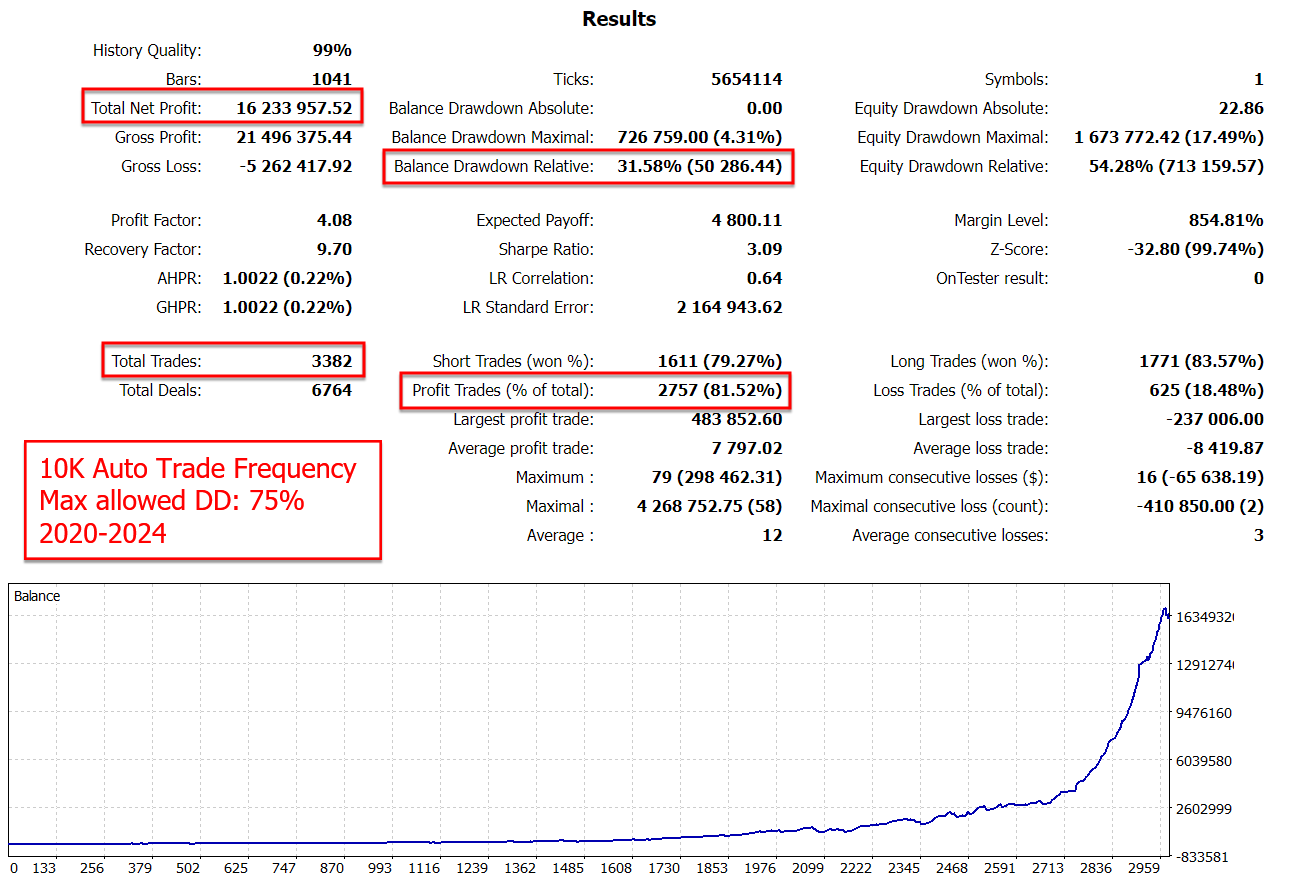Select the Gross Loss value
Screen dimensions: 1293x893
296,166
